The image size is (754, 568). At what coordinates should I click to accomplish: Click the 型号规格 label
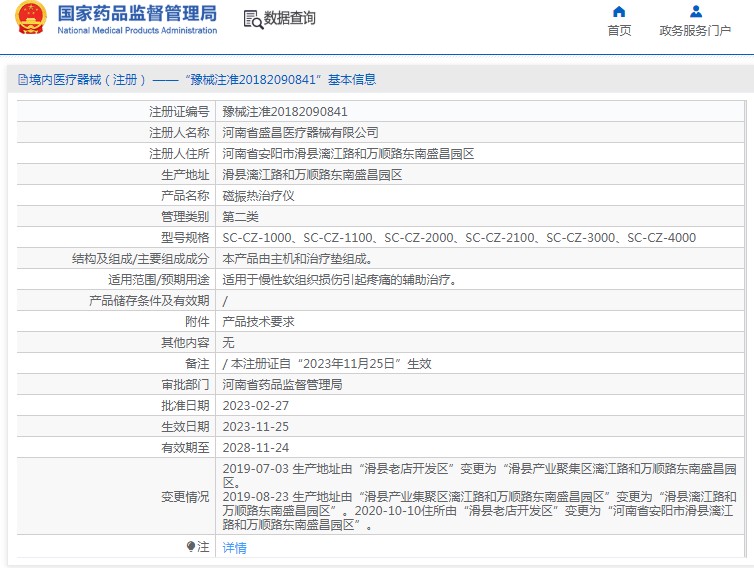185,238
